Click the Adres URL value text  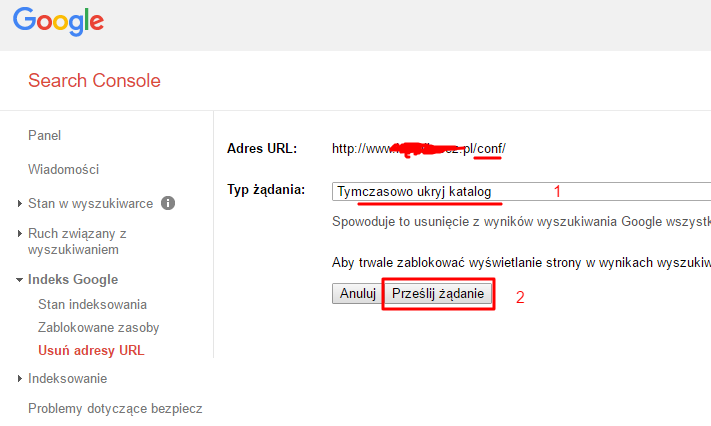pyautogui.click(x=419, y=149)
